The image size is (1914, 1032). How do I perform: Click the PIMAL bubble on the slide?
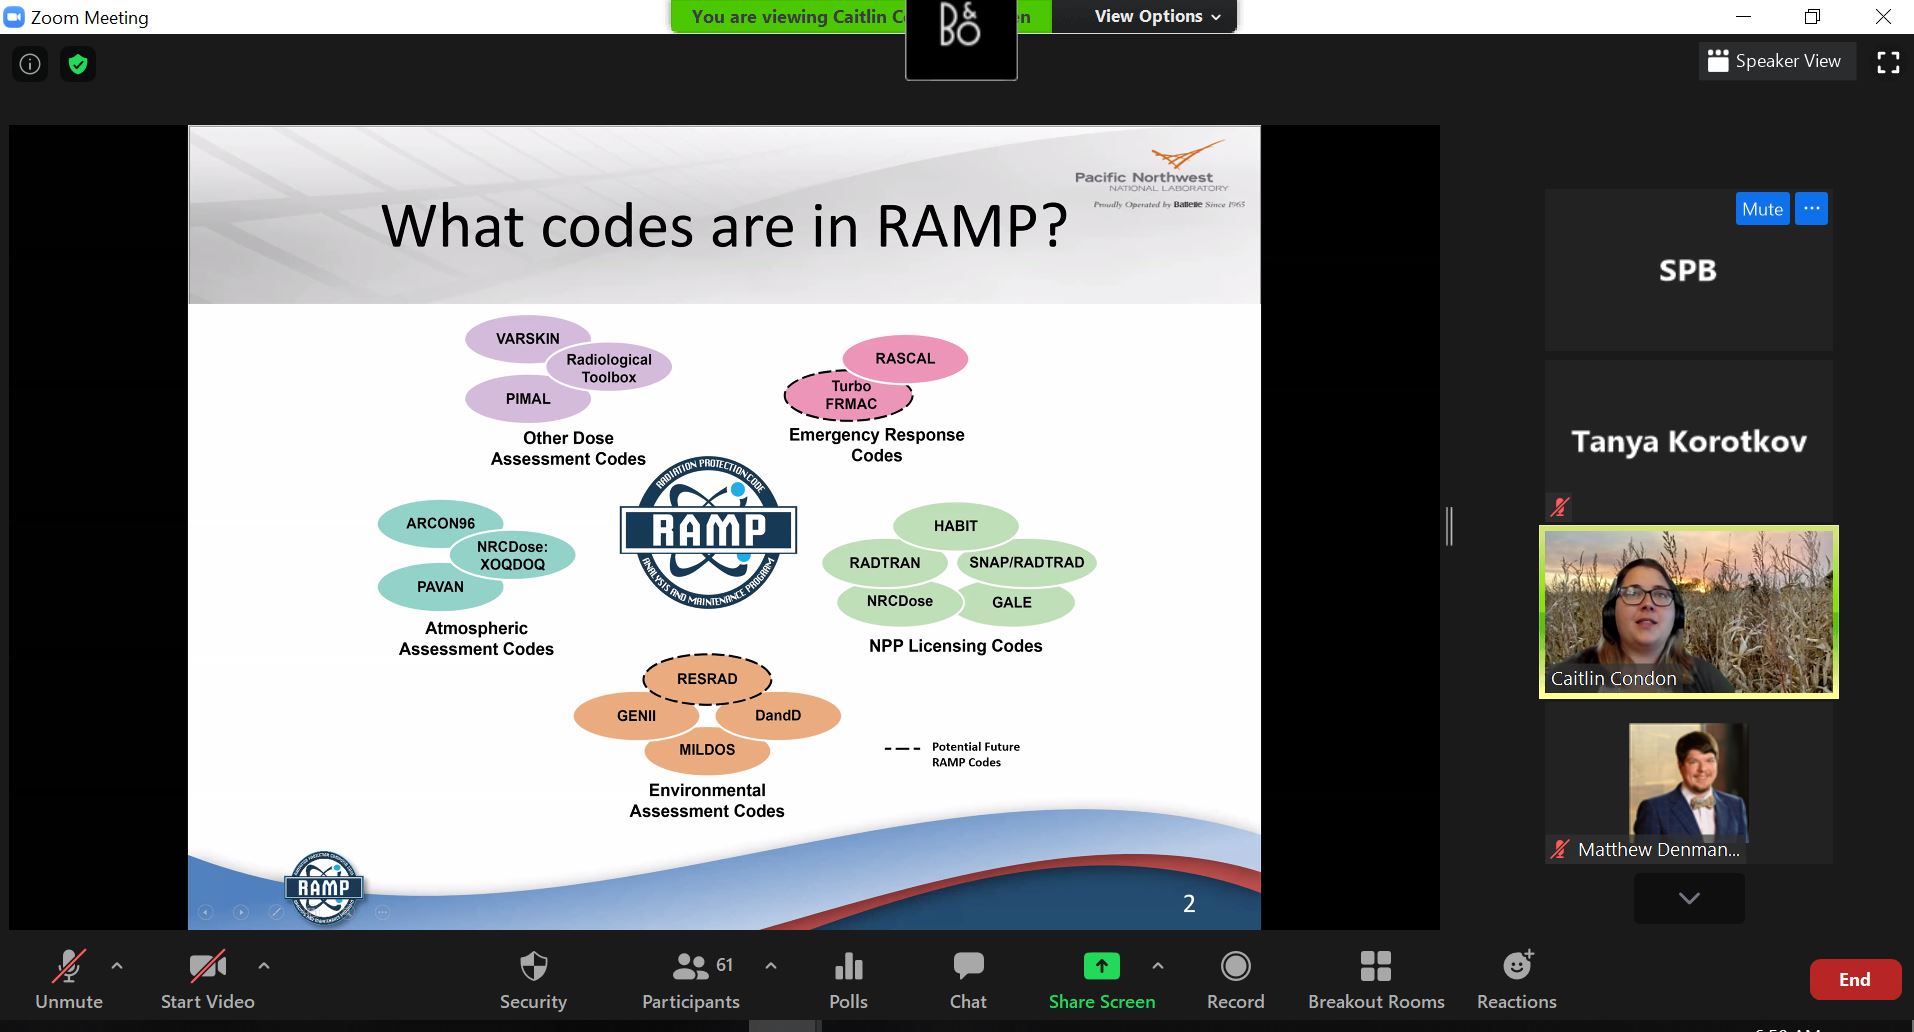click(x=528, y=399)
